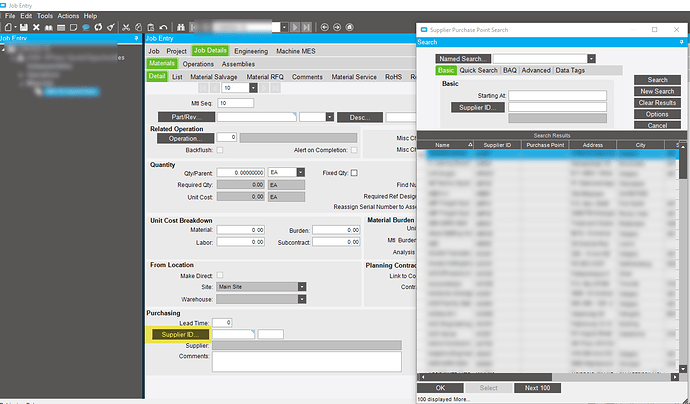Click the OK button in search dialog
The image size is (690, 404).
pos(440,388)
